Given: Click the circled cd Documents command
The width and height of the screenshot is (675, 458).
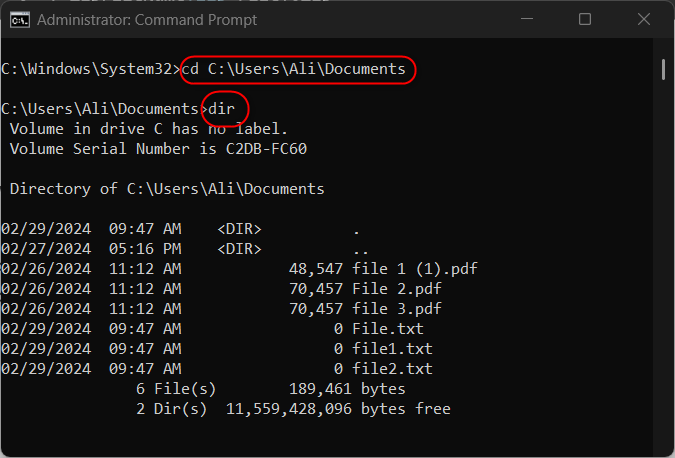Looking at the screenshot, I should (x=294, y=69).
